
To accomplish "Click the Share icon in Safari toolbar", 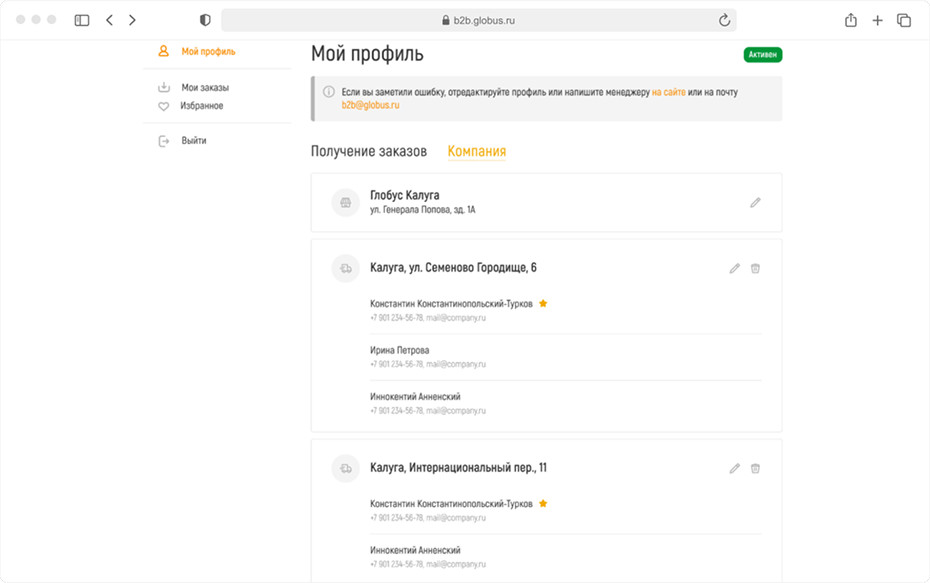I will [x=851, y=20].
